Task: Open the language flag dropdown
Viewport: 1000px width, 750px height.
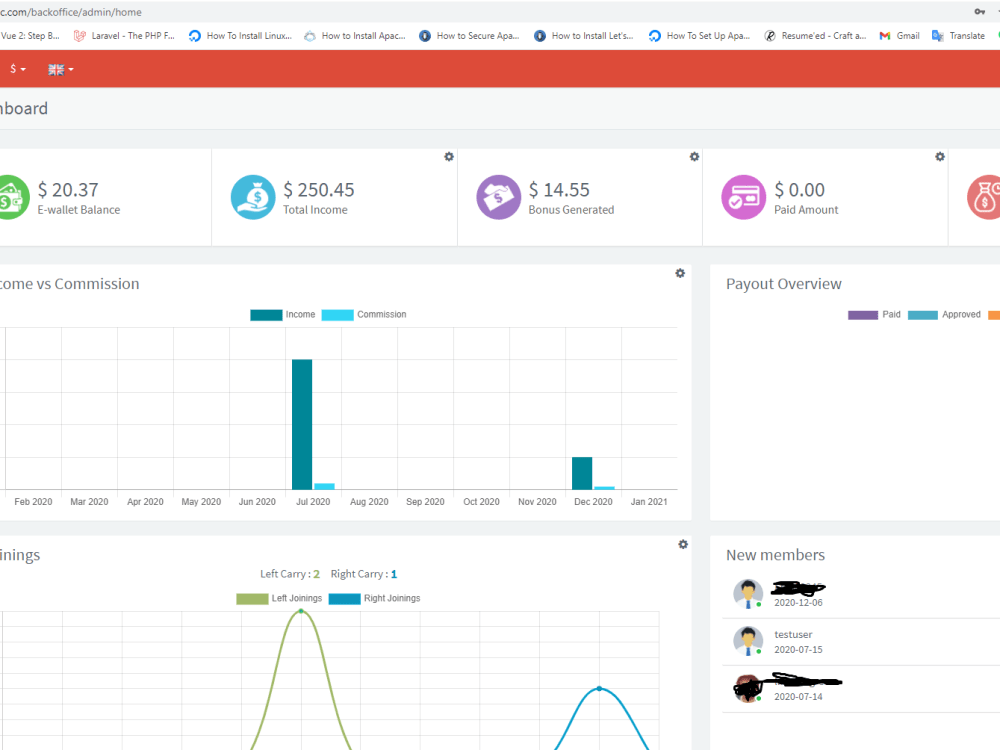Action: pos(61,70)
